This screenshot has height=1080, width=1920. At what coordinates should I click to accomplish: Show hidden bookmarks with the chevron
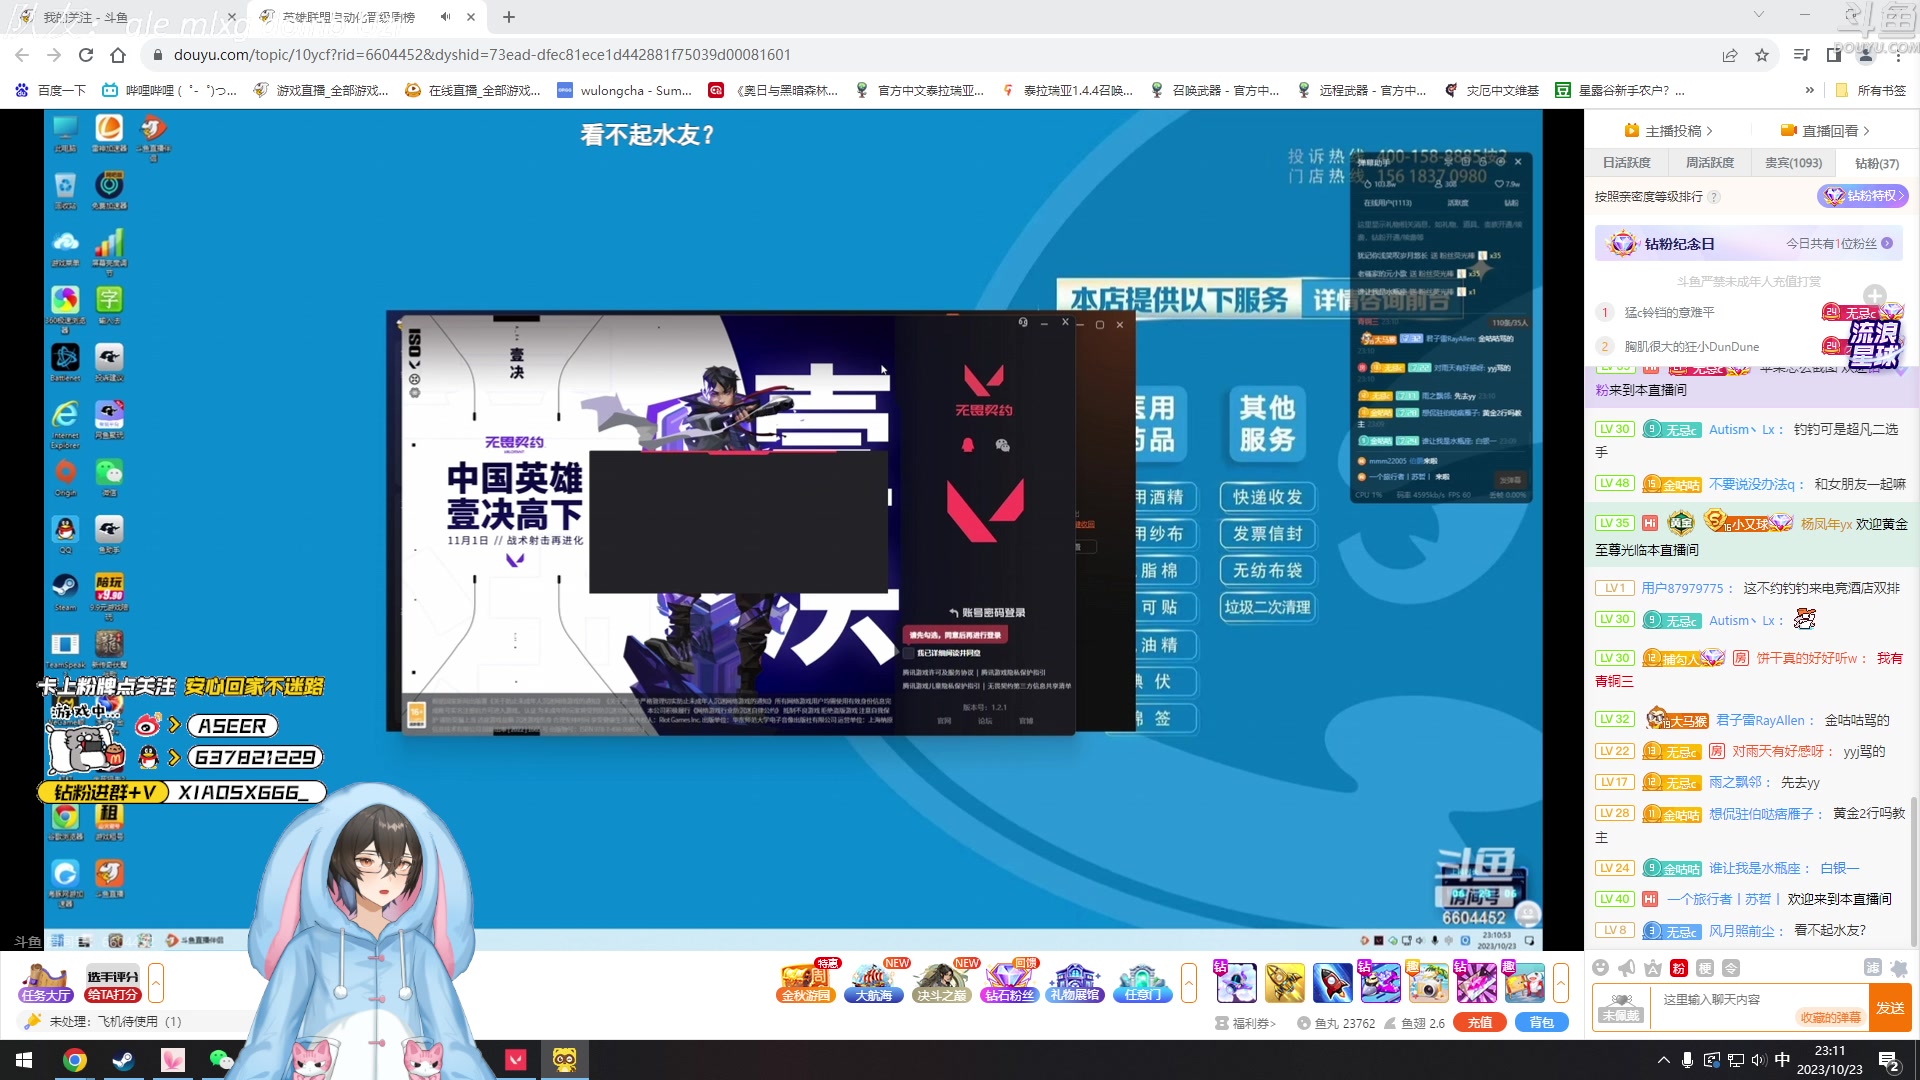click(x=1809, y=90)
